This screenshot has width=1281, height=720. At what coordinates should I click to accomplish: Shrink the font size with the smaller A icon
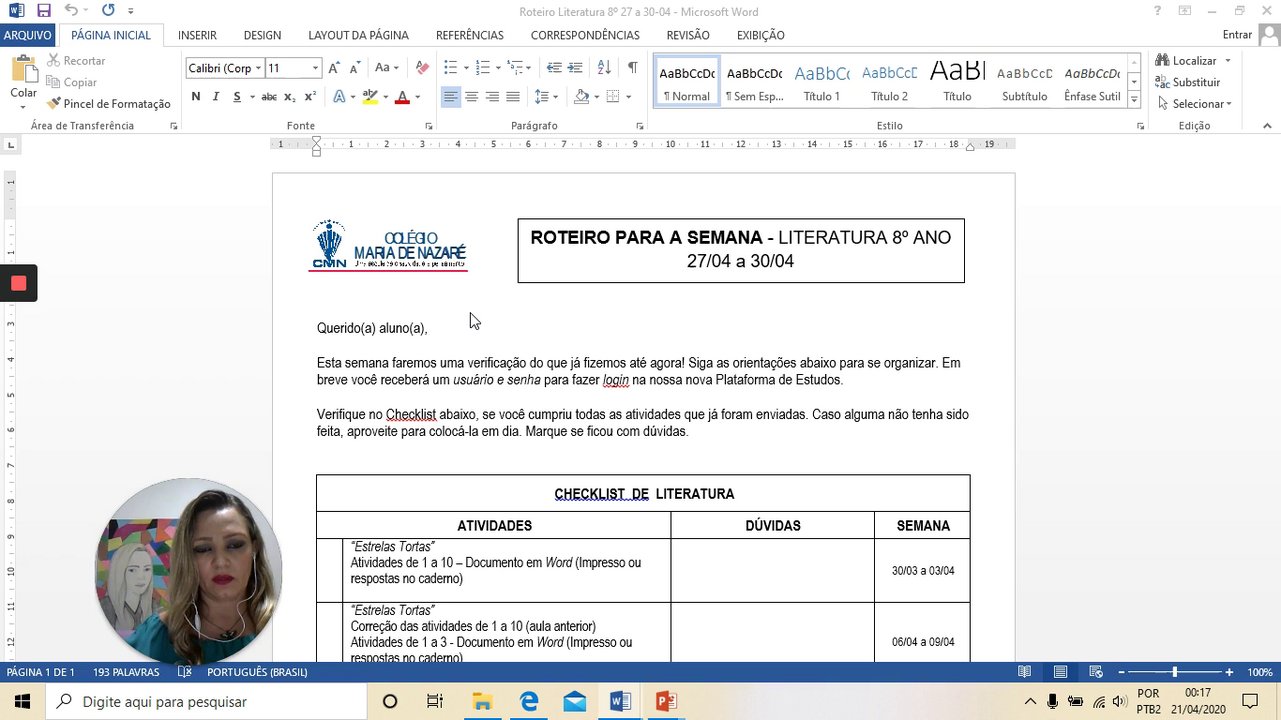coord(355,68)
